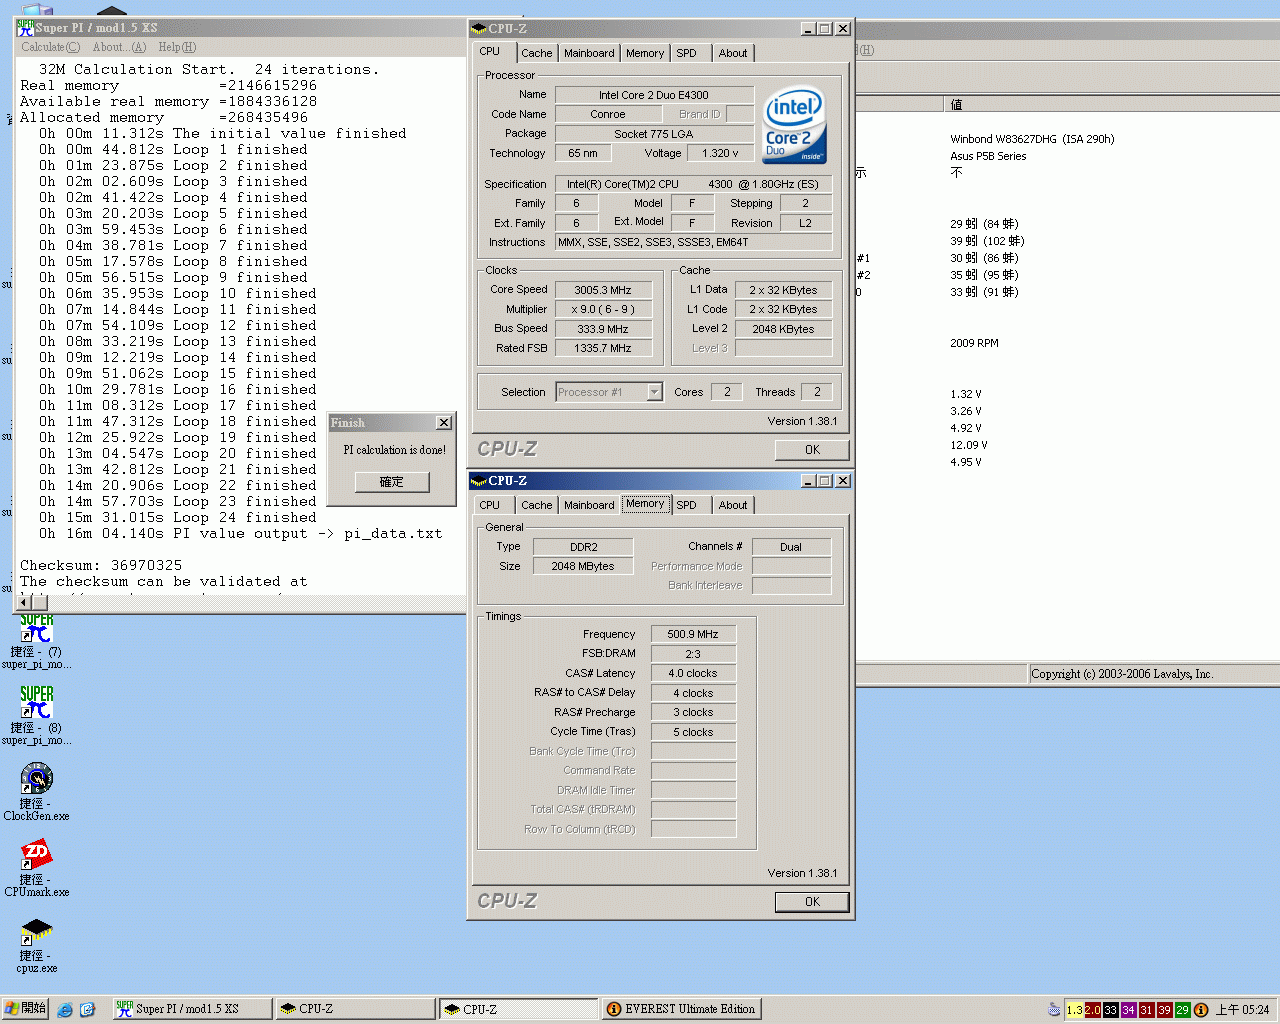The height and width of the screenshot is (1024, 1280).
Task: Click OK in lower CPU-Z Memory window
Action: coord(812,902)
